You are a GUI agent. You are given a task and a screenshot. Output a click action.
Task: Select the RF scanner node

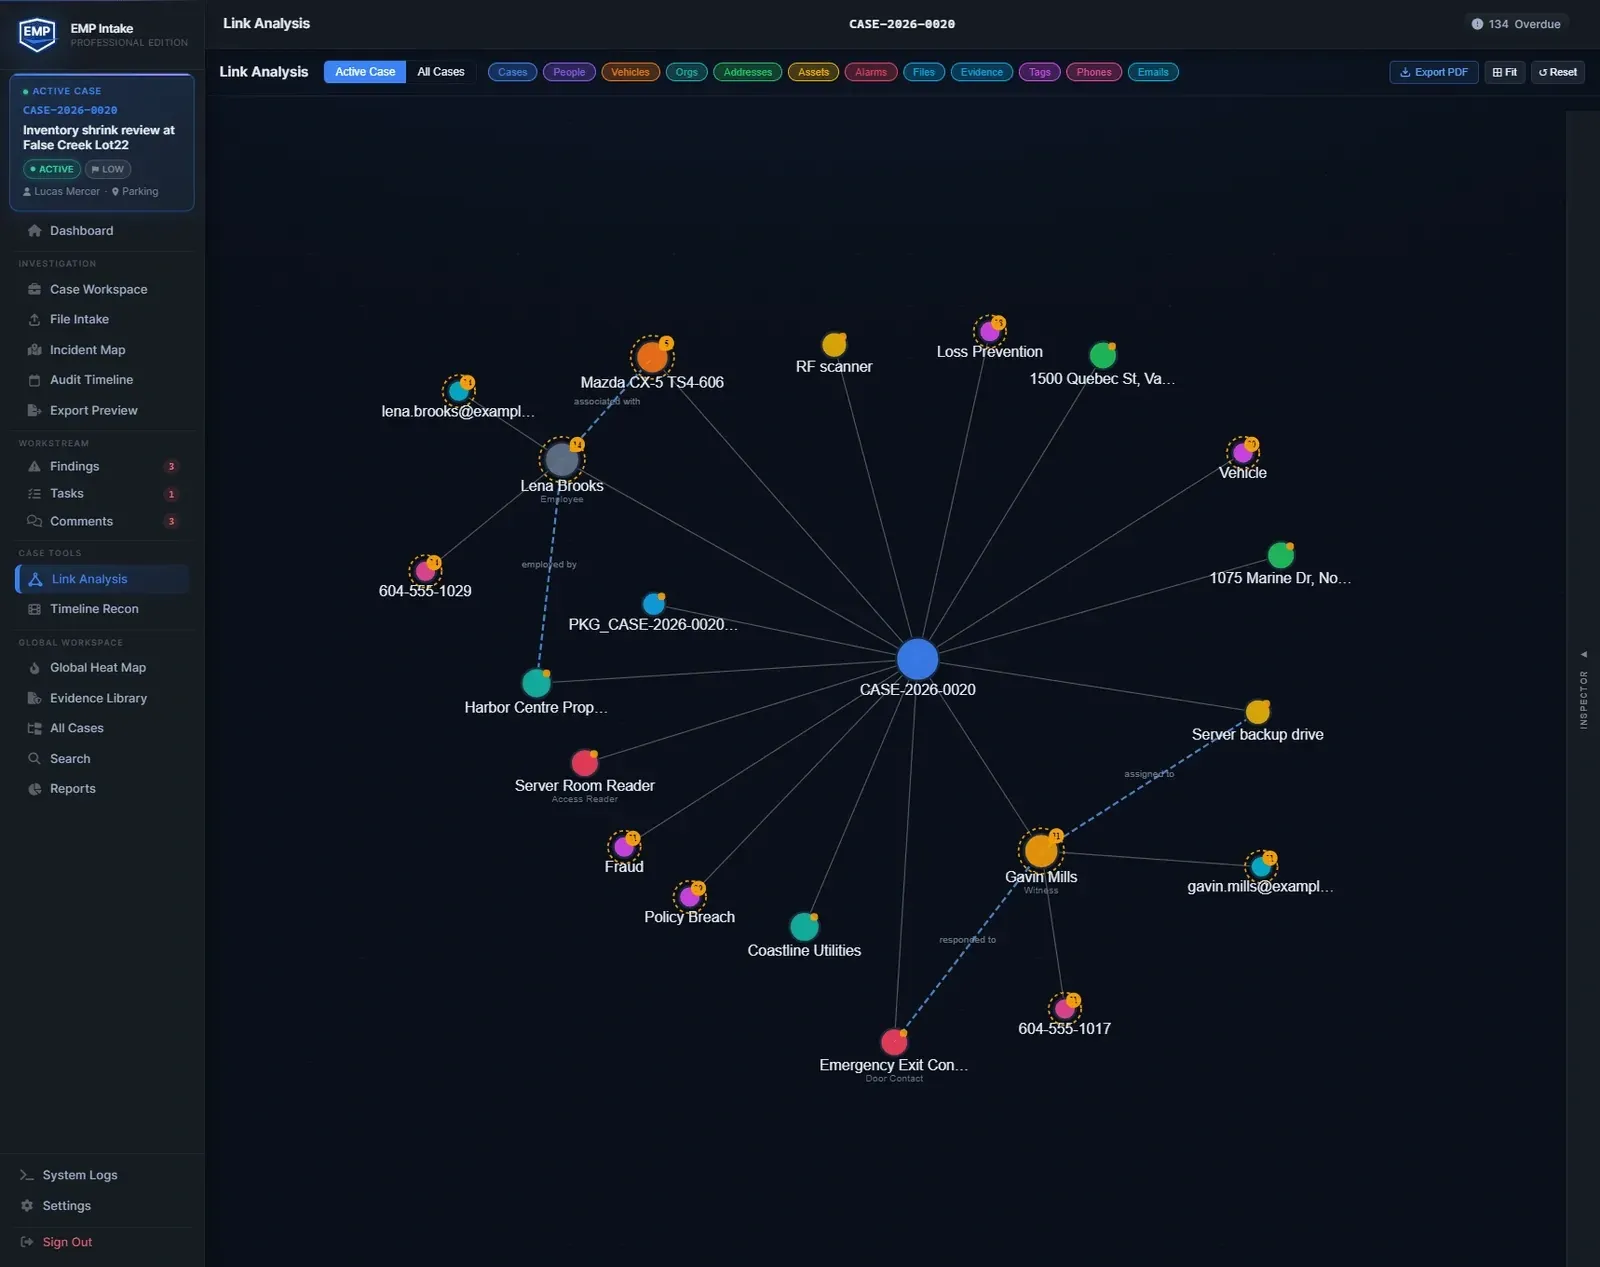click(x=834, y=345)
